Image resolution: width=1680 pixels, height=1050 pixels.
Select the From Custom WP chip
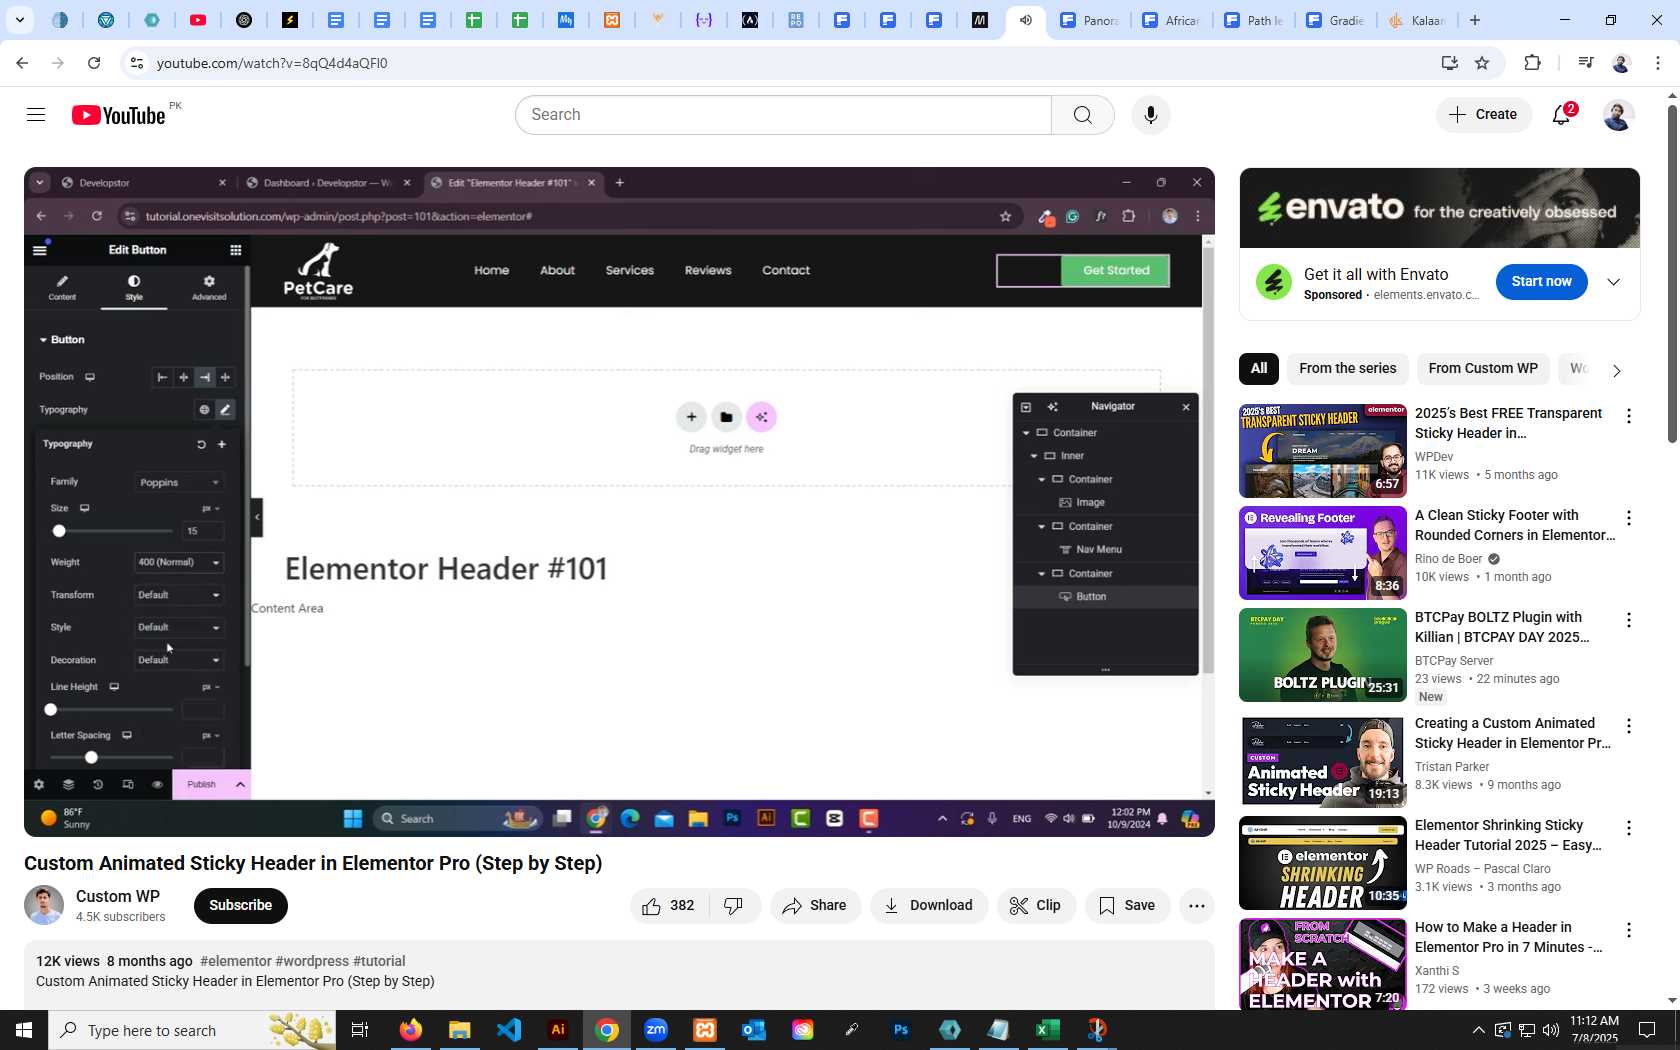[1483, 369]
